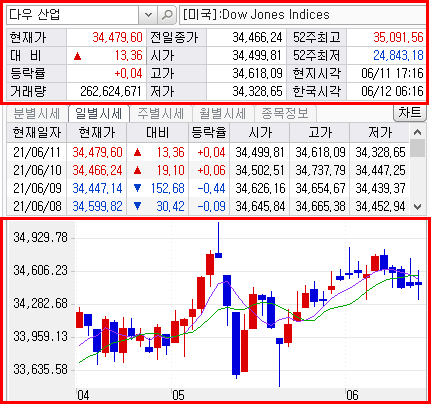Viewport: 431px width, 404px height.
Task: Click the magnifier search icon
Action: pyautogui.click(x=167, y=15)
